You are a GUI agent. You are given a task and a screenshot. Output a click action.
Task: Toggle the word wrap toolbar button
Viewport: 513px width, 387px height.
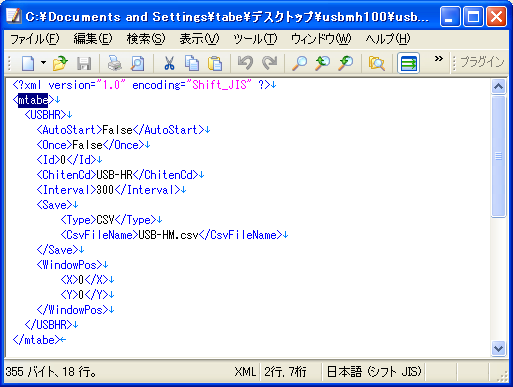click(408, 63)
